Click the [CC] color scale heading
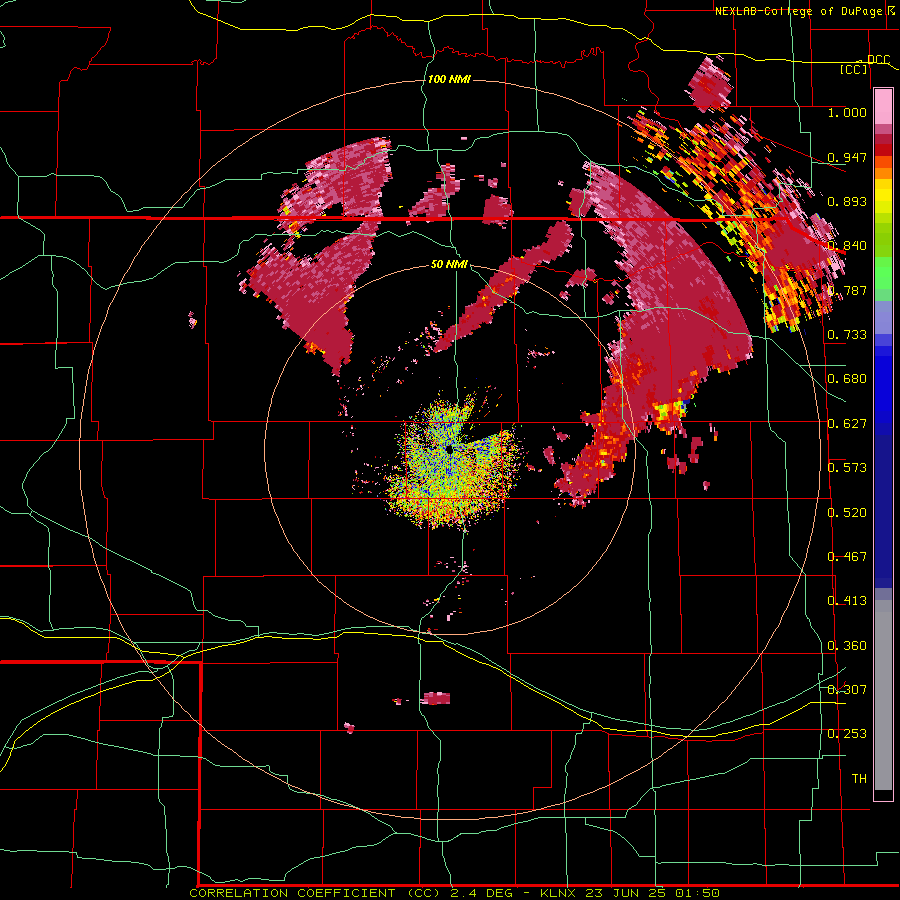900x900 pixels. 854,69
